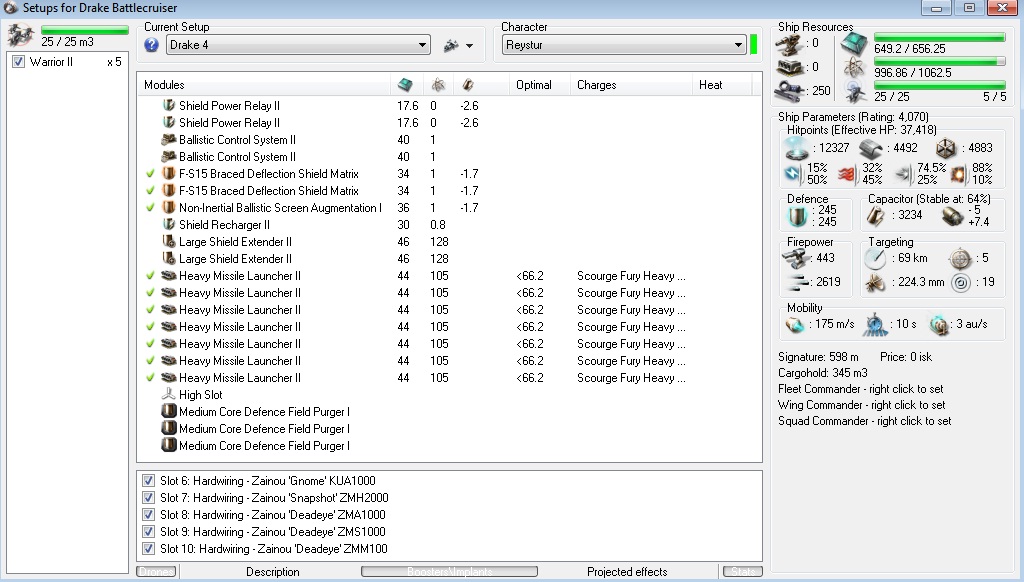Viewport: 1024px width, 582px height.
Task: Click the Firepower DPS icon showing 443
Action: 795,258
